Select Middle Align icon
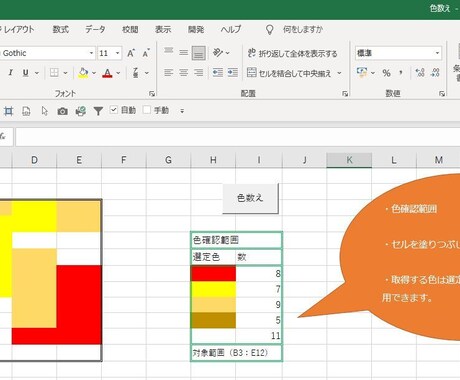Screen dimensions: 460x380 (183, 52)
